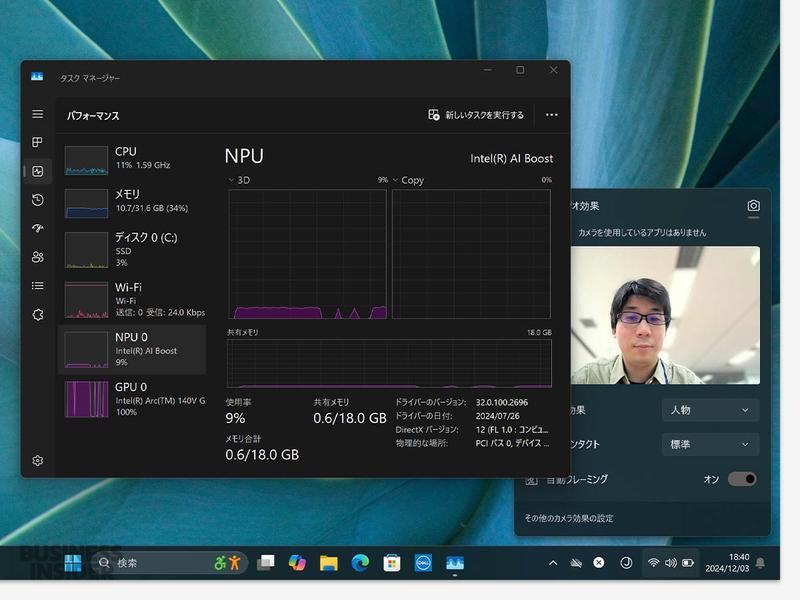Open the Details page icon in sidebar
800x600 pixels.
(38, 286)
